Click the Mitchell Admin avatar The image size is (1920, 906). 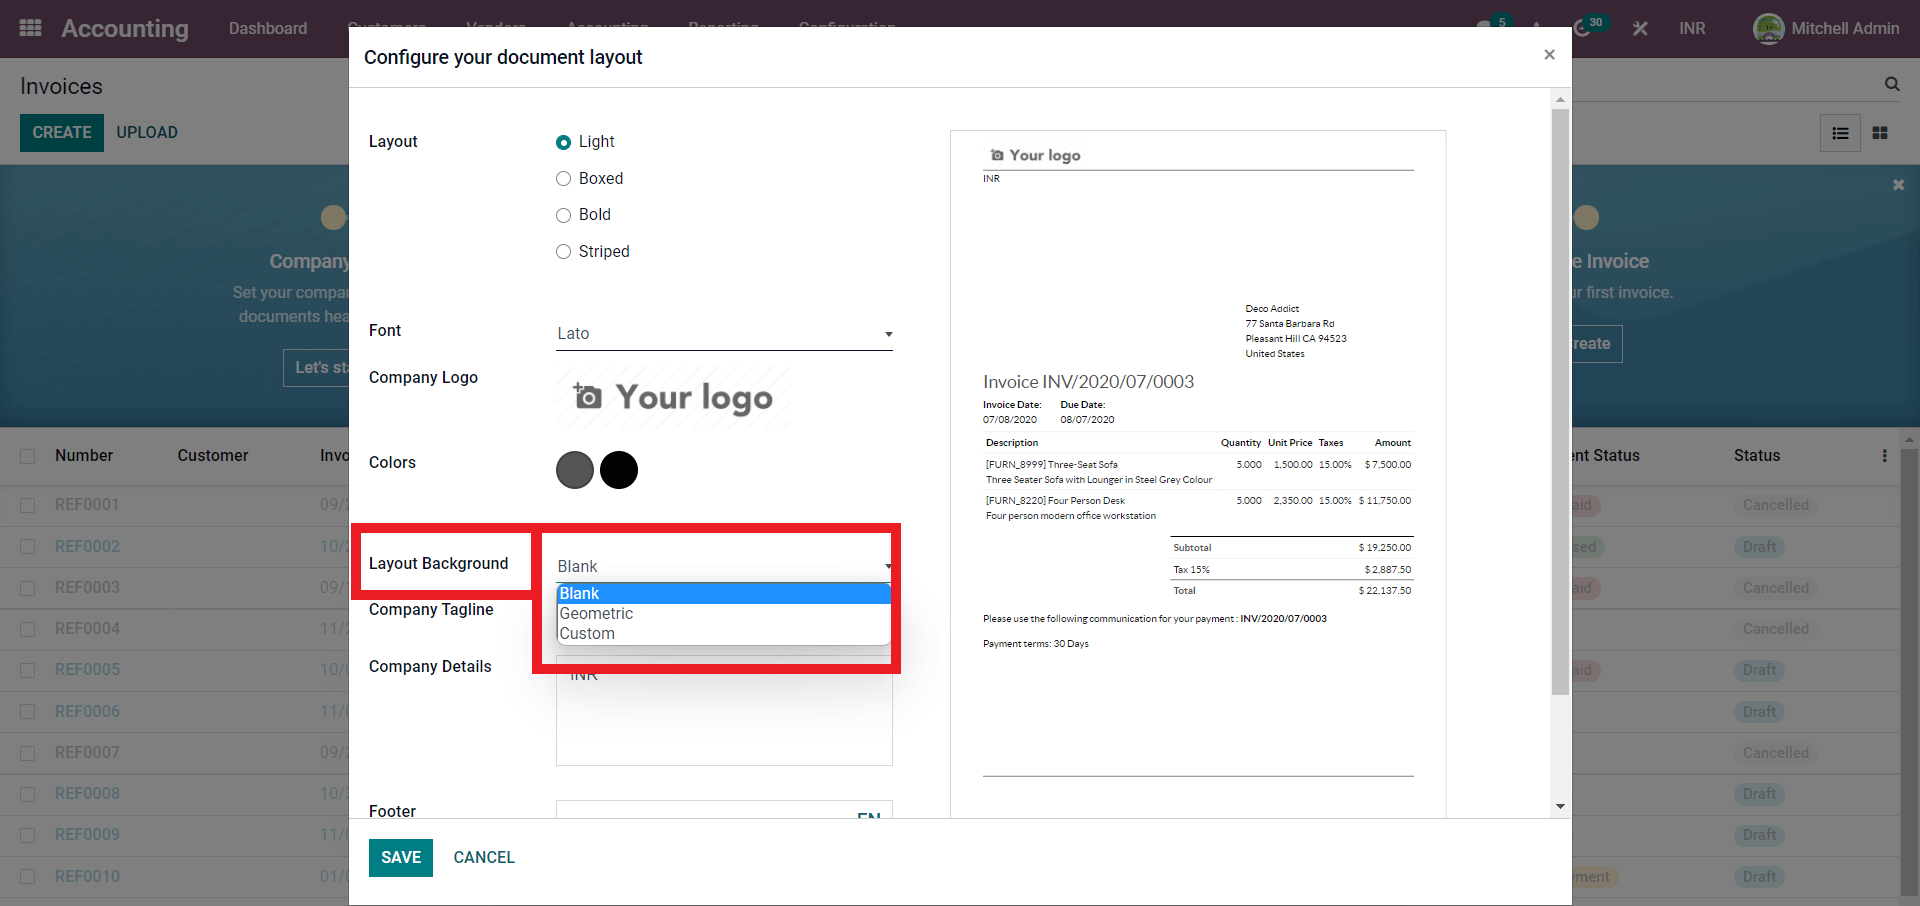[x=1768, y=29]
